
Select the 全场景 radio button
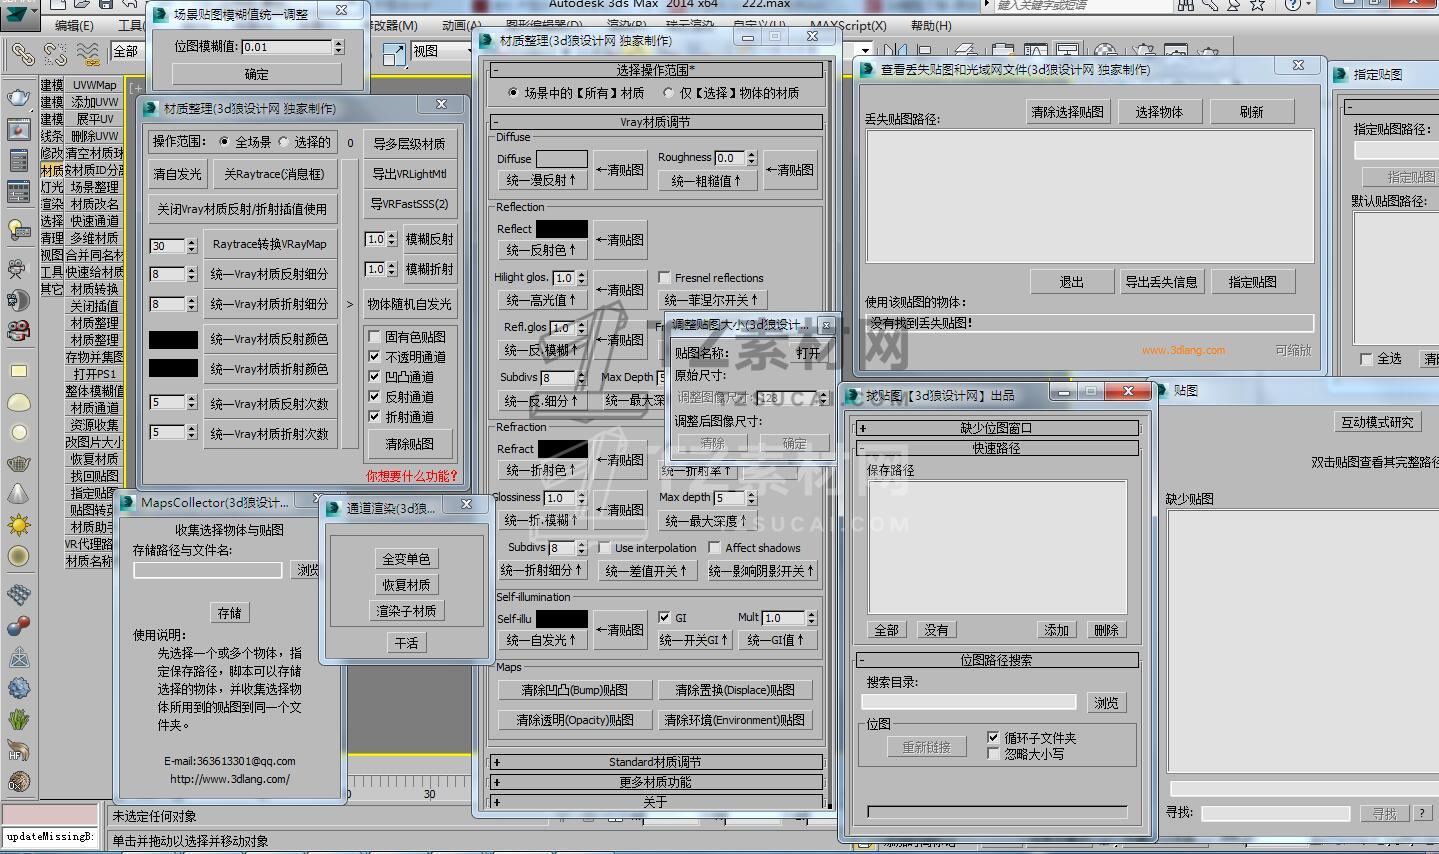click(224, 142)
